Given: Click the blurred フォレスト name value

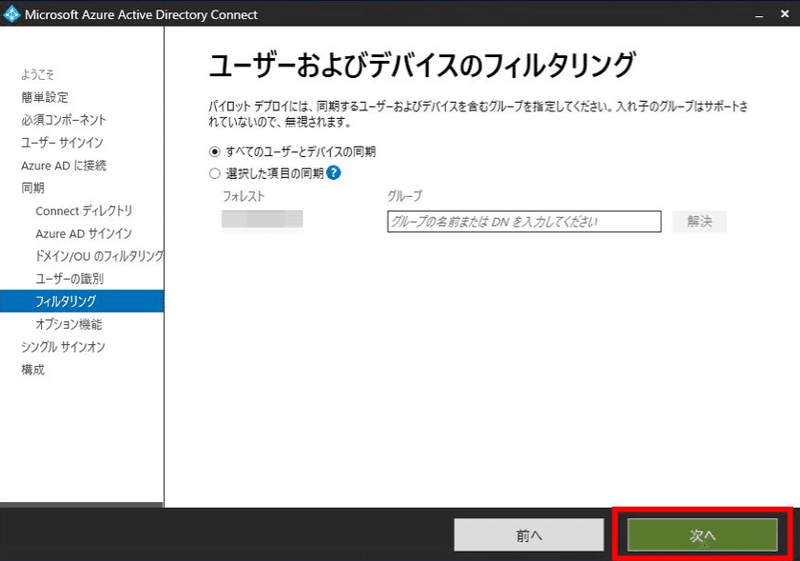Looking at the screenshot, I should tap(262, 219).
